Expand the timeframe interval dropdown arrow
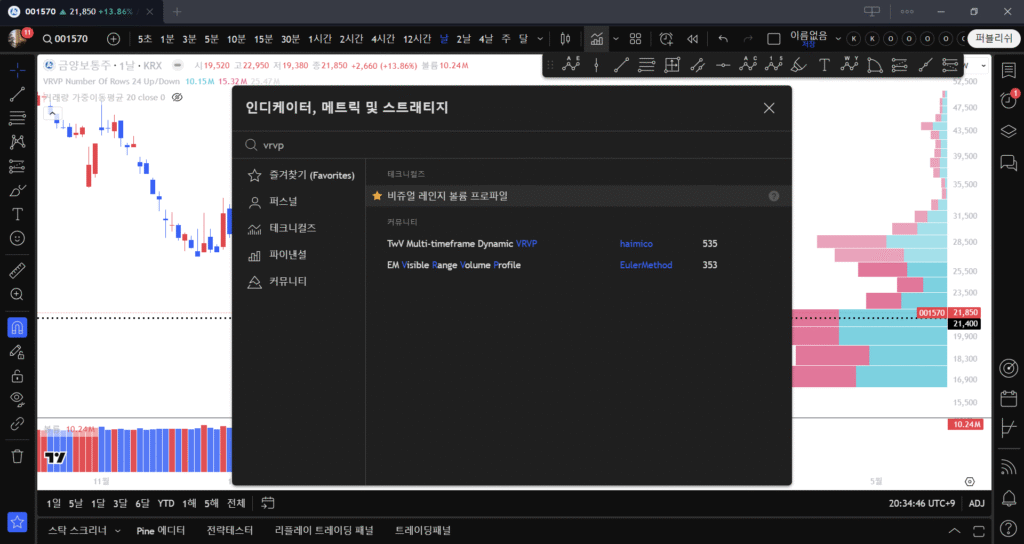Screen dimensions: 1024x544 [x=541, y=39]
